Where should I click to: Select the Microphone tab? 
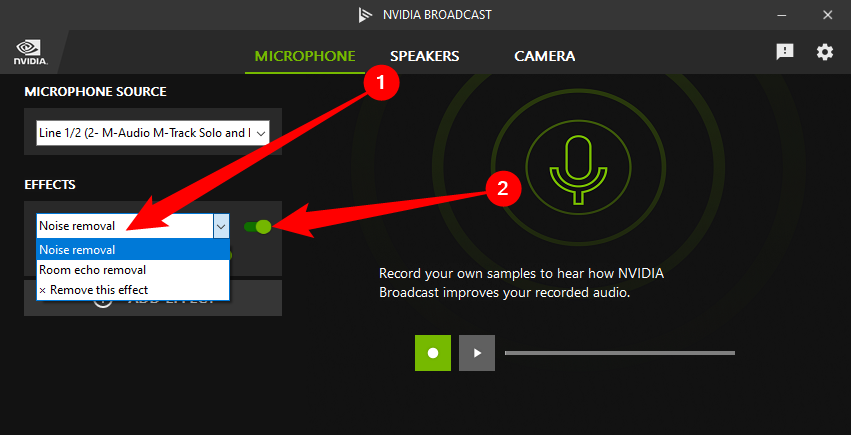[x=305, y=56]
